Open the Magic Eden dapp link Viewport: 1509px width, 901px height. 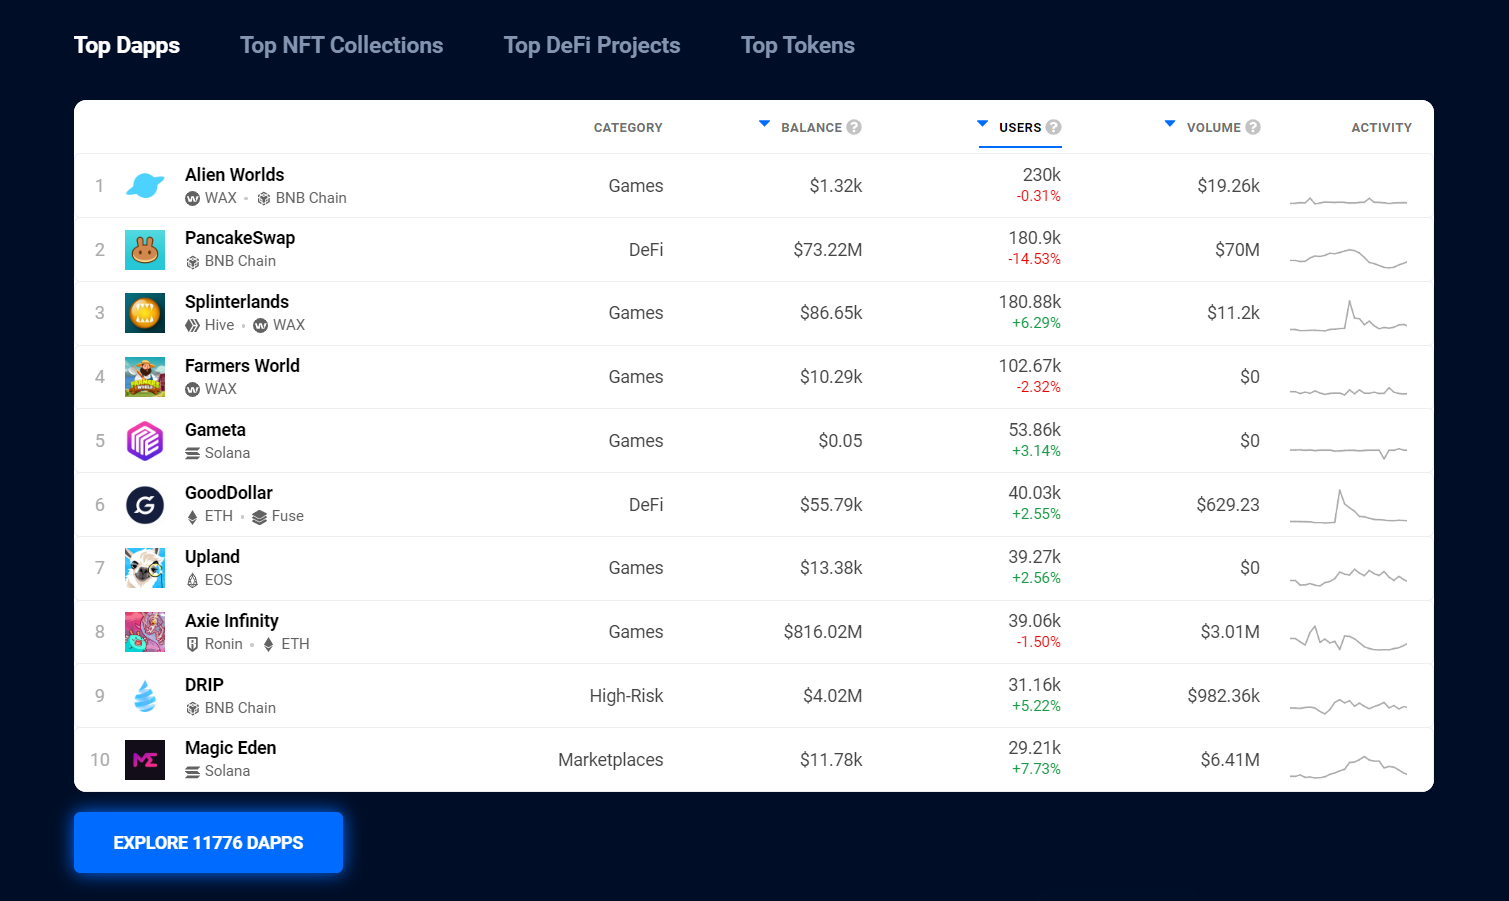coord(230,748)
